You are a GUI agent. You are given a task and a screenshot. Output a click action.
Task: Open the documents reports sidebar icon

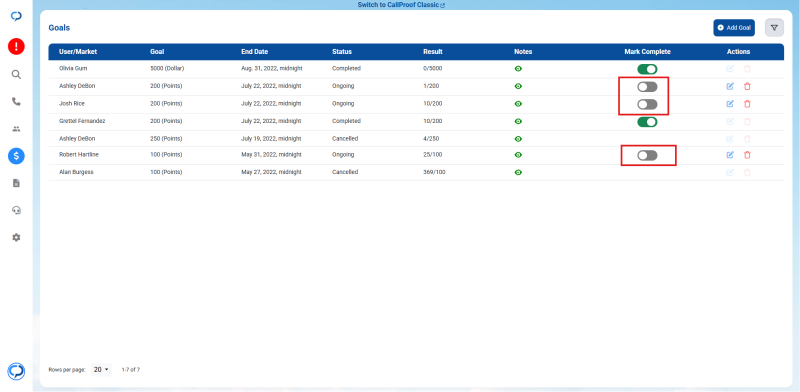(x=16, y=183)
